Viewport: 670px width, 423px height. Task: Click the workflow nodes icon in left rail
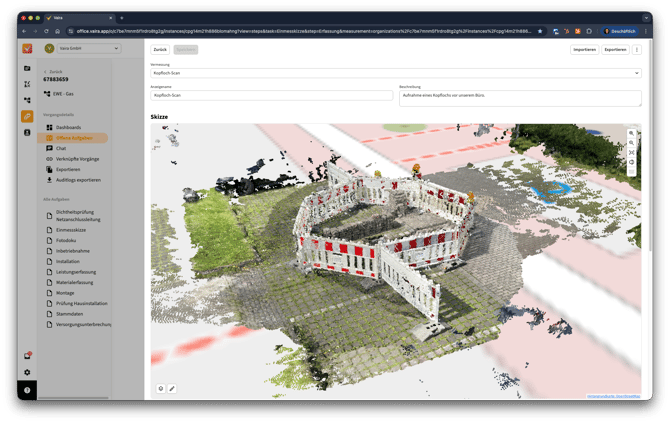27,100
